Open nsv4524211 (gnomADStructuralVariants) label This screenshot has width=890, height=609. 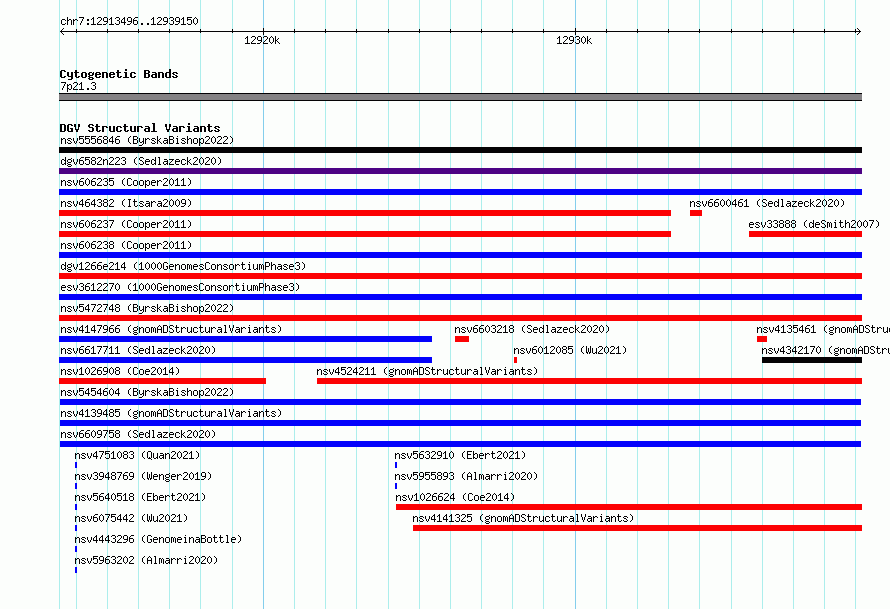[x=427, y=371]
